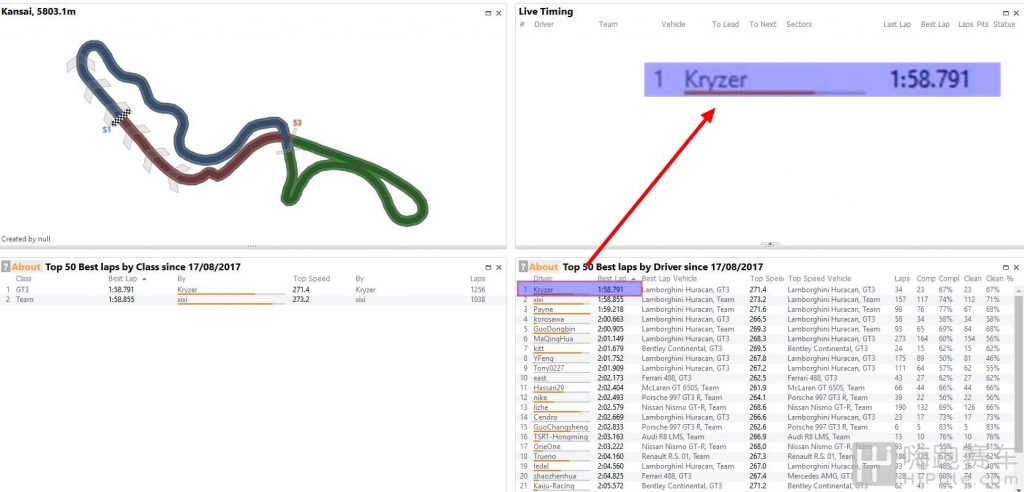The width and height of the screenshot is (1024, 492).
Task: Open driver link Kaiju-Racing
Action: tap(554, 485)
